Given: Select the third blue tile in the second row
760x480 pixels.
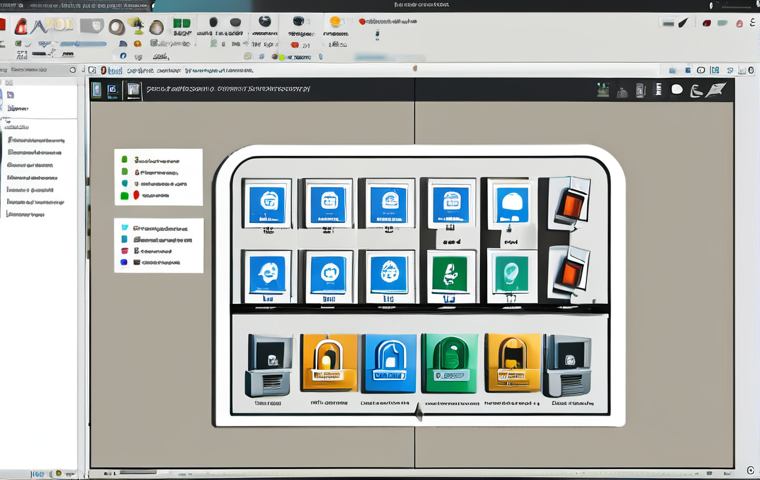Looking at the screenshot, I should click(x=389, y=275).
